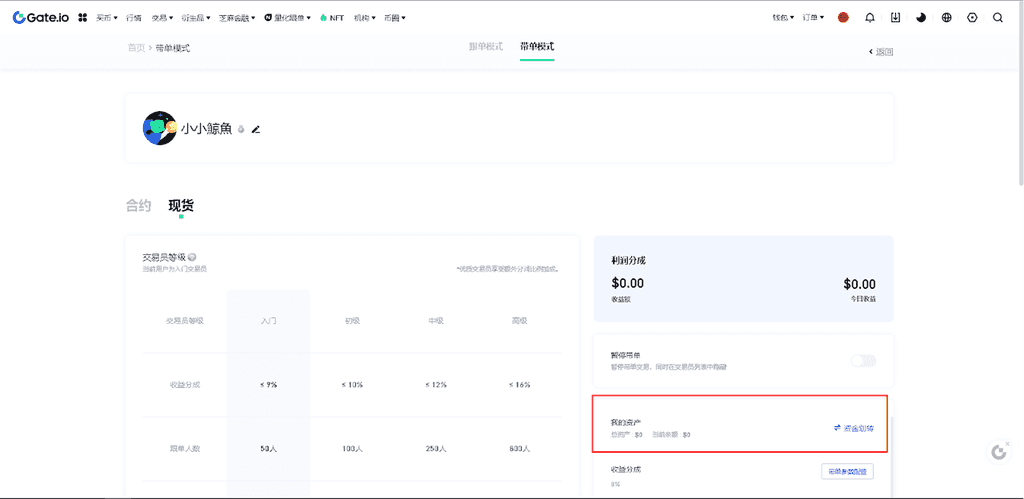Click the 资金划转 link
1024x499 pixels.
(853, 428)
